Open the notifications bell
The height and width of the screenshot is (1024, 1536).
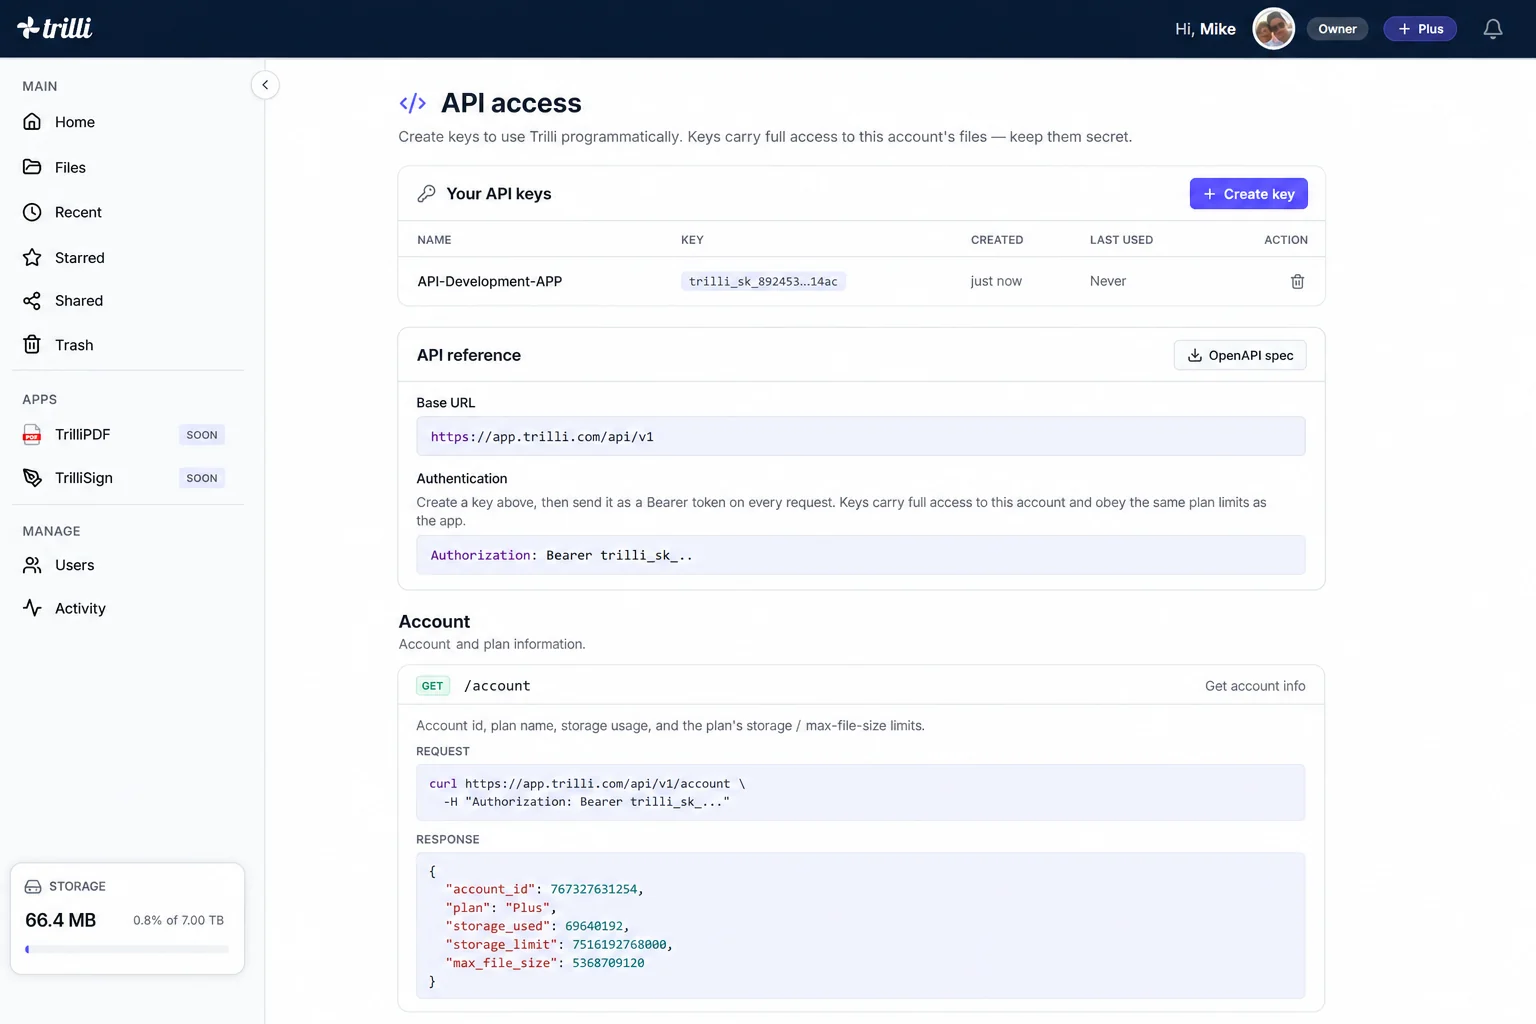(1493, 29)
